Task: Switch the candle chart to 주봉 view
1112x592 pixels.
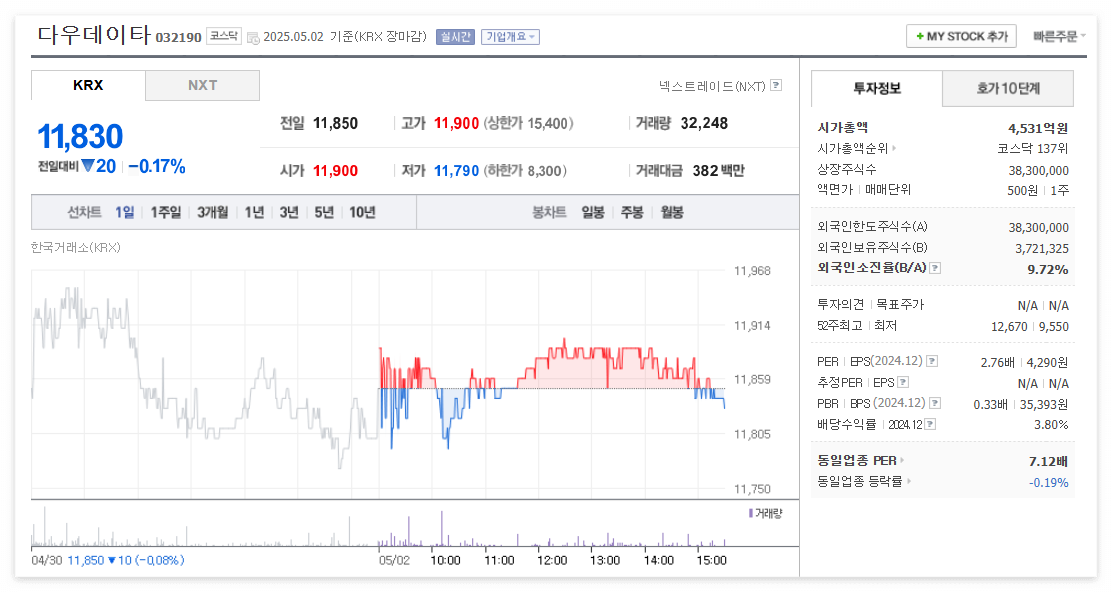Action: coord(631,211)
